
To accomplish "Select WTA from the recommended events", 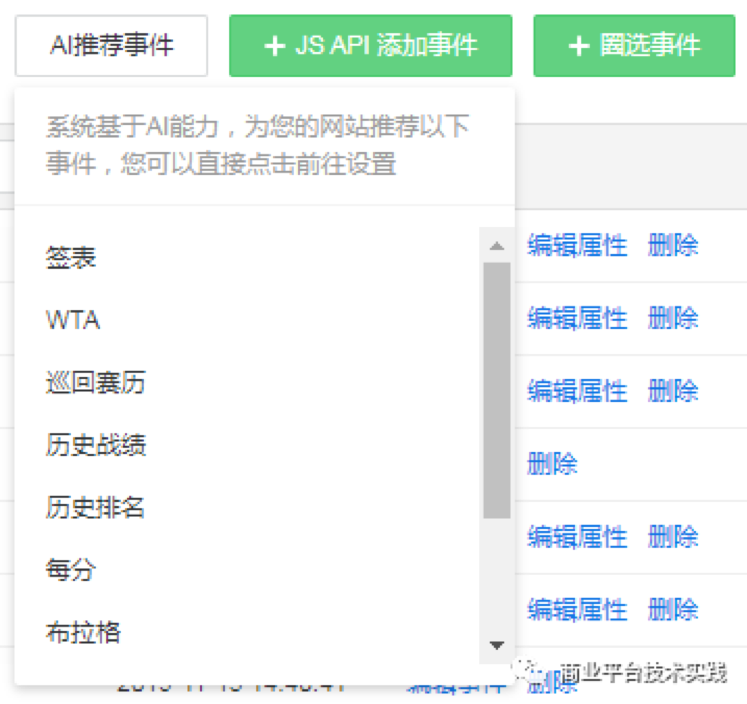I will [73, 320].
